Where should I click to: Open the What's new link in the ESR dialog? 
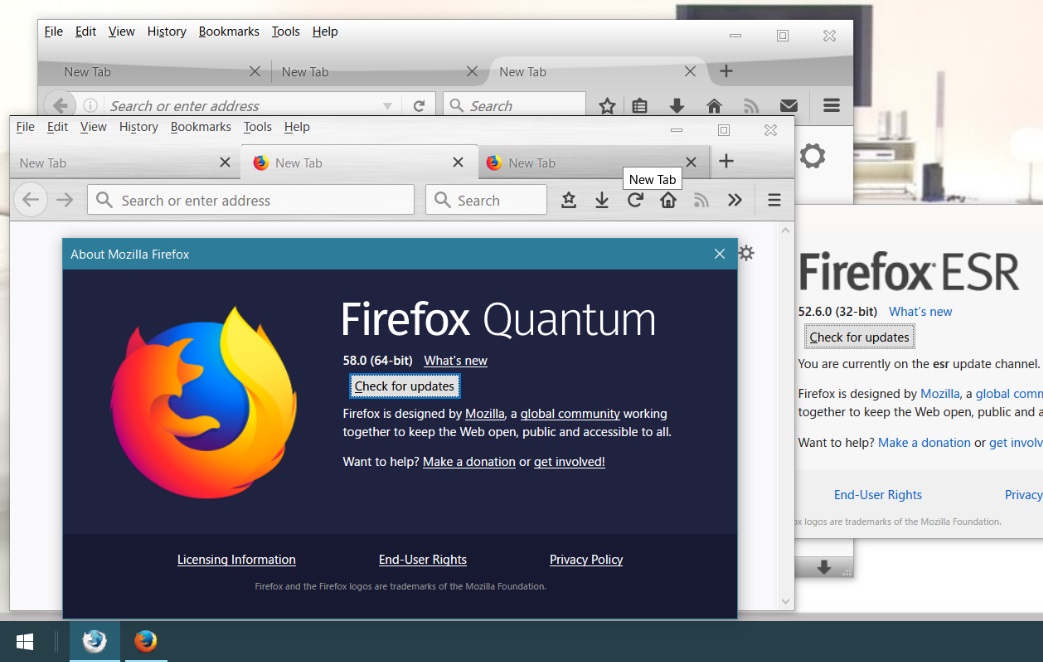921,311
